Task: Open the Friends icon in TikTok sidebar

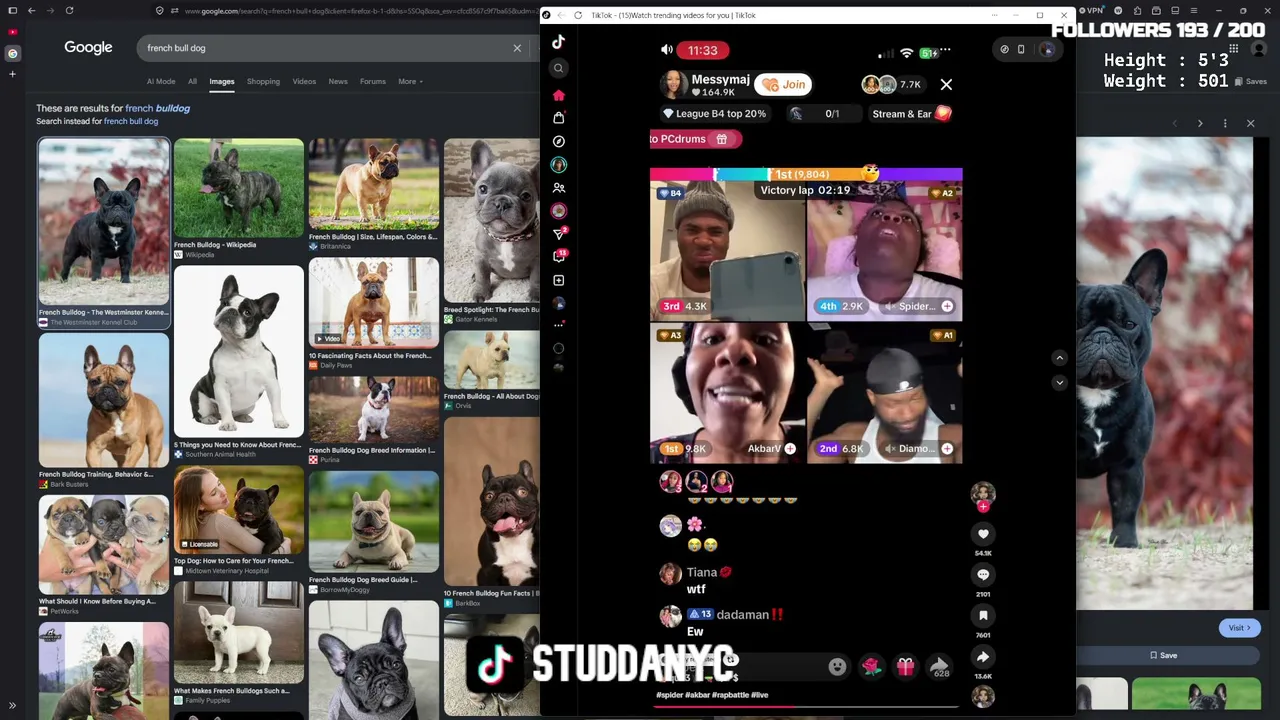Action: (559, 188)
